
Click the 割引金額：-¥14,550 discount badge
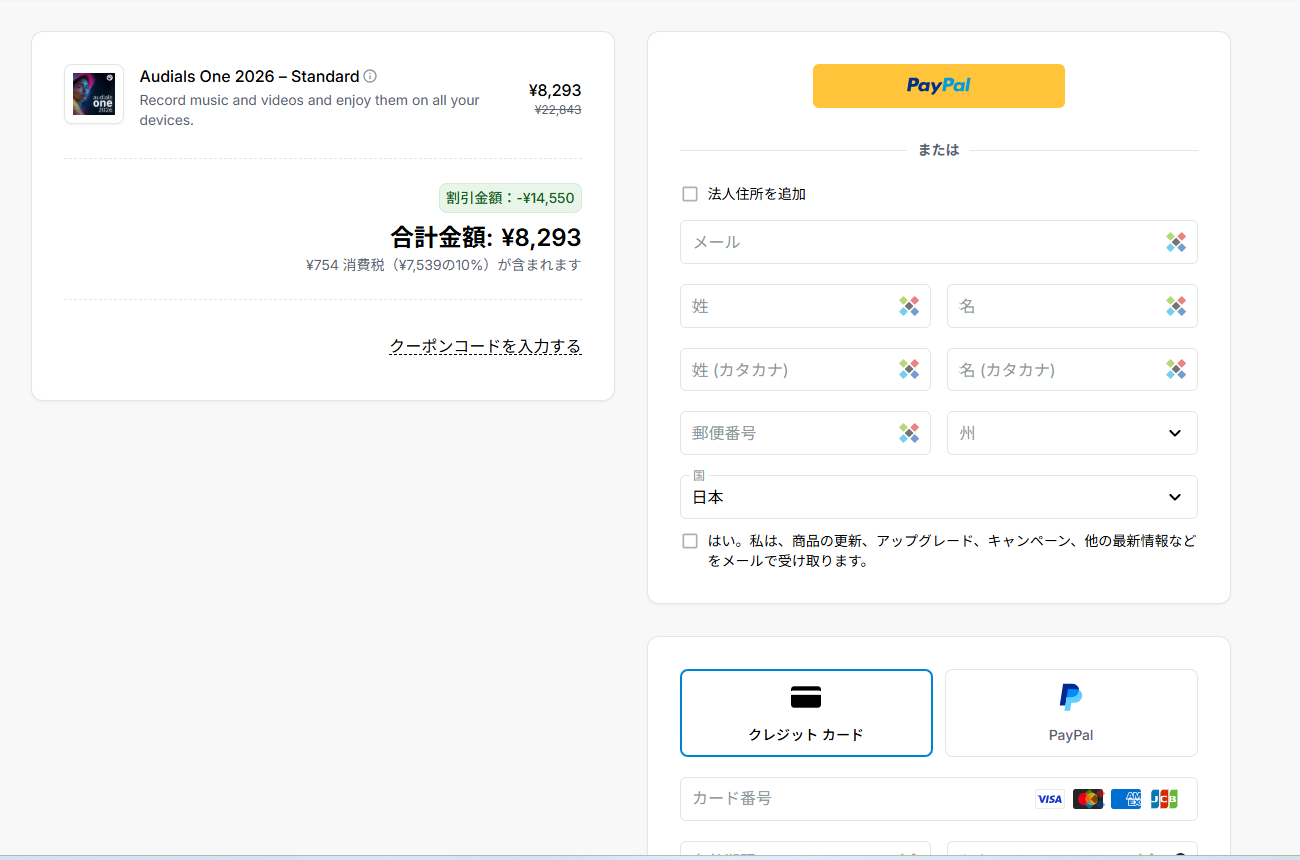pos(510,198)
